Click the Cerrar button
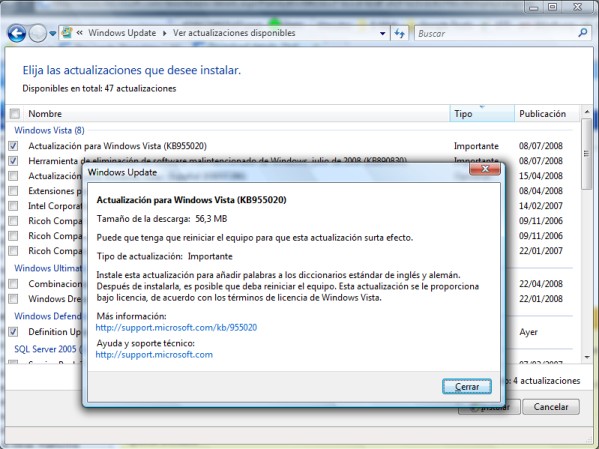This screenshot has width=599, height=449. [467, 387]
